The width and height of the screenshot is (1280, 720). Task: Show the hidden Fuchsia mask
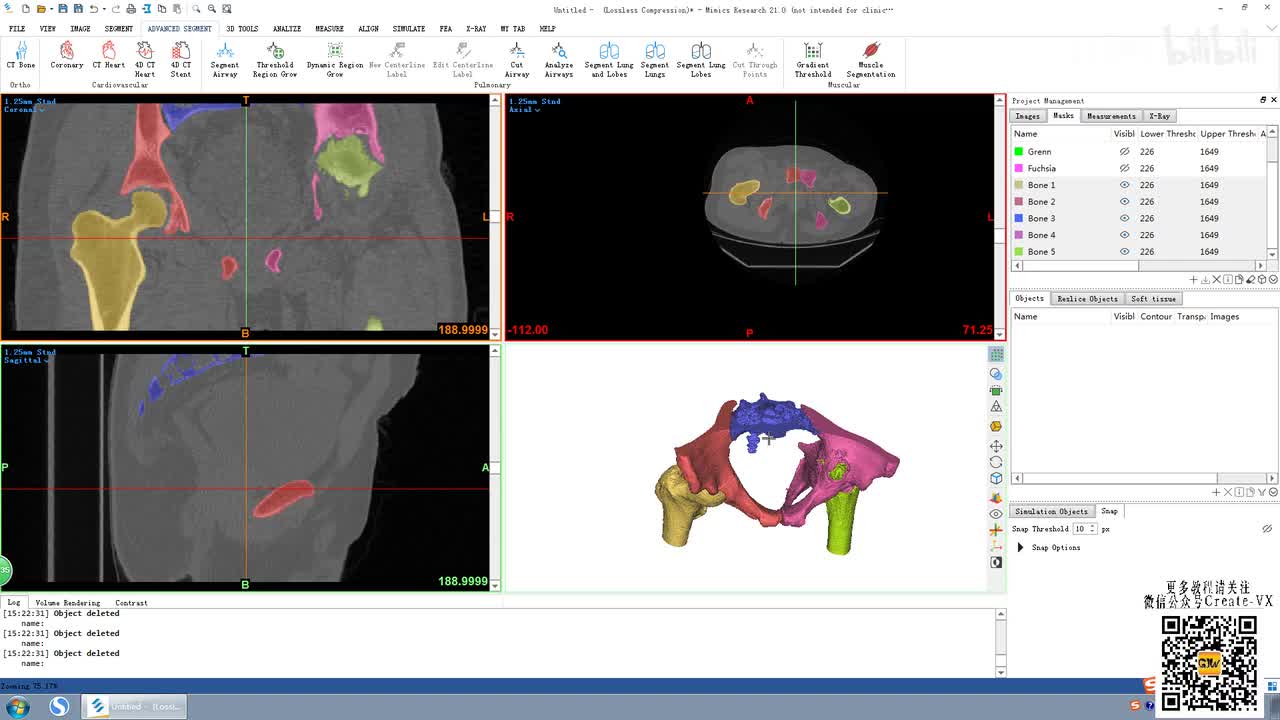(1124, 168)
